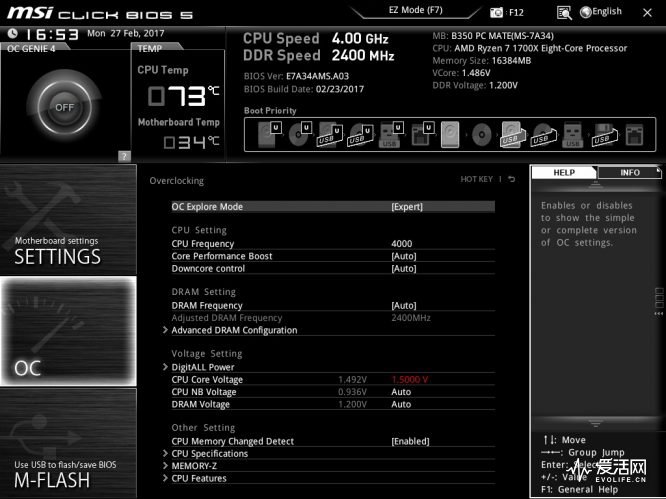Click the Adjusted DRAM Frequency 2400MHz value
Screen dimensions: 666x499
pyautogui.click(x=411, y=318)
